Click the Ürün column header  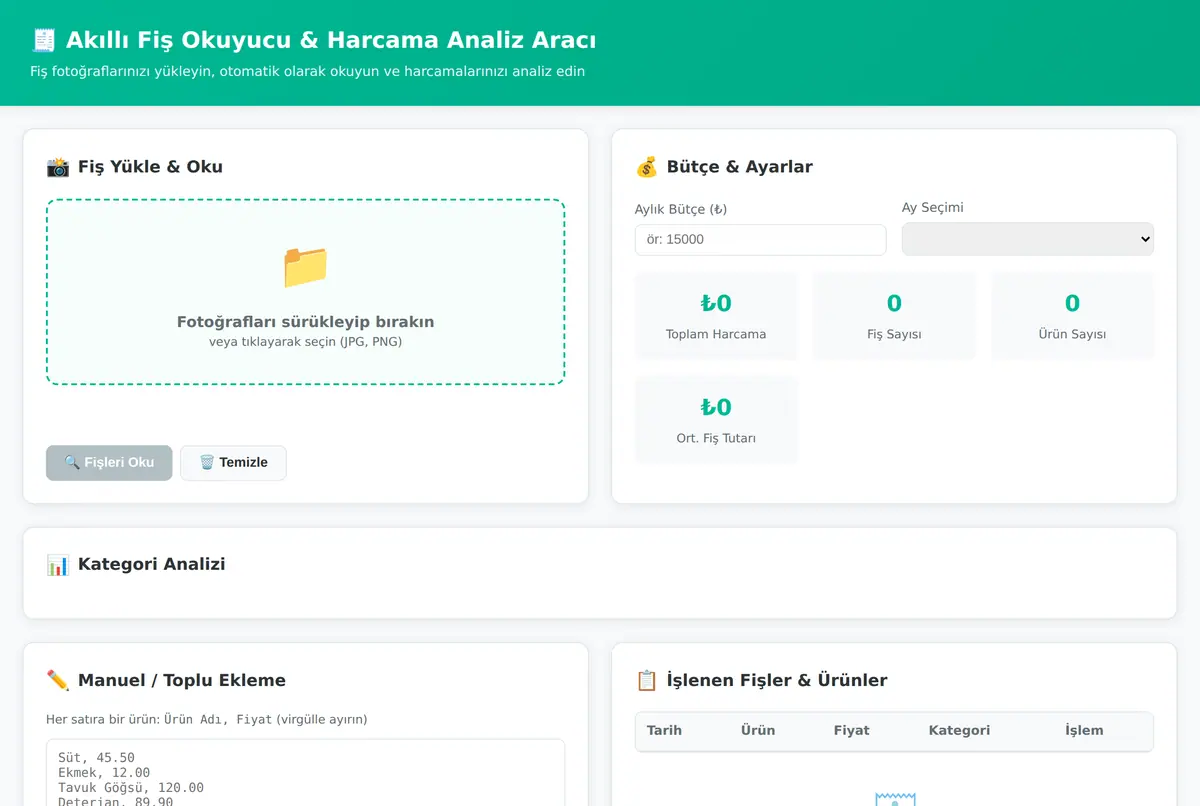[758, 730]
